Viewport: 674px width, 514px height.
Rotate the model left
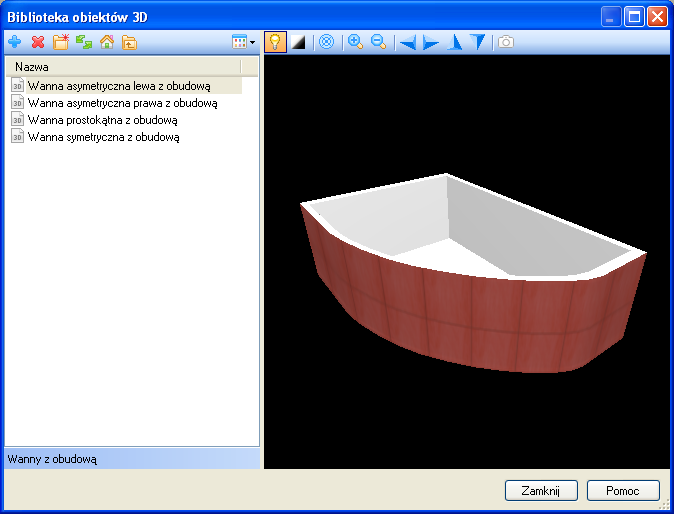(x=407, y=42)
